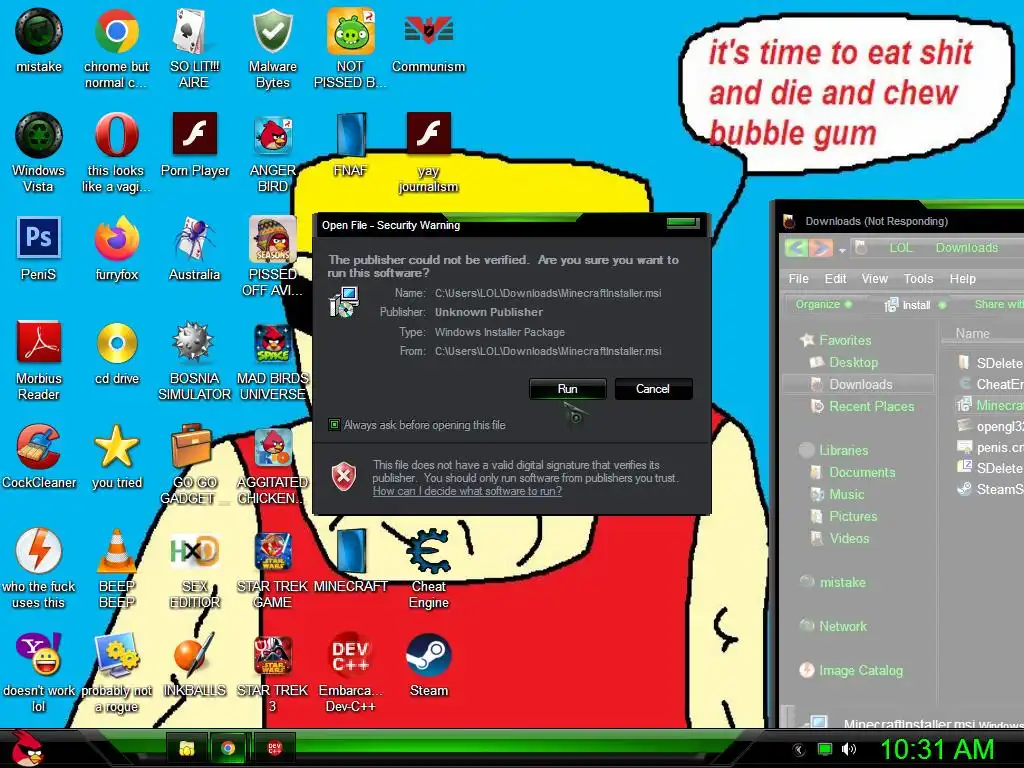Viewport: 1024px width, 768px height.
Task: Select the furryfox Firefox desktop icon
Action: (x=116, y=249)
